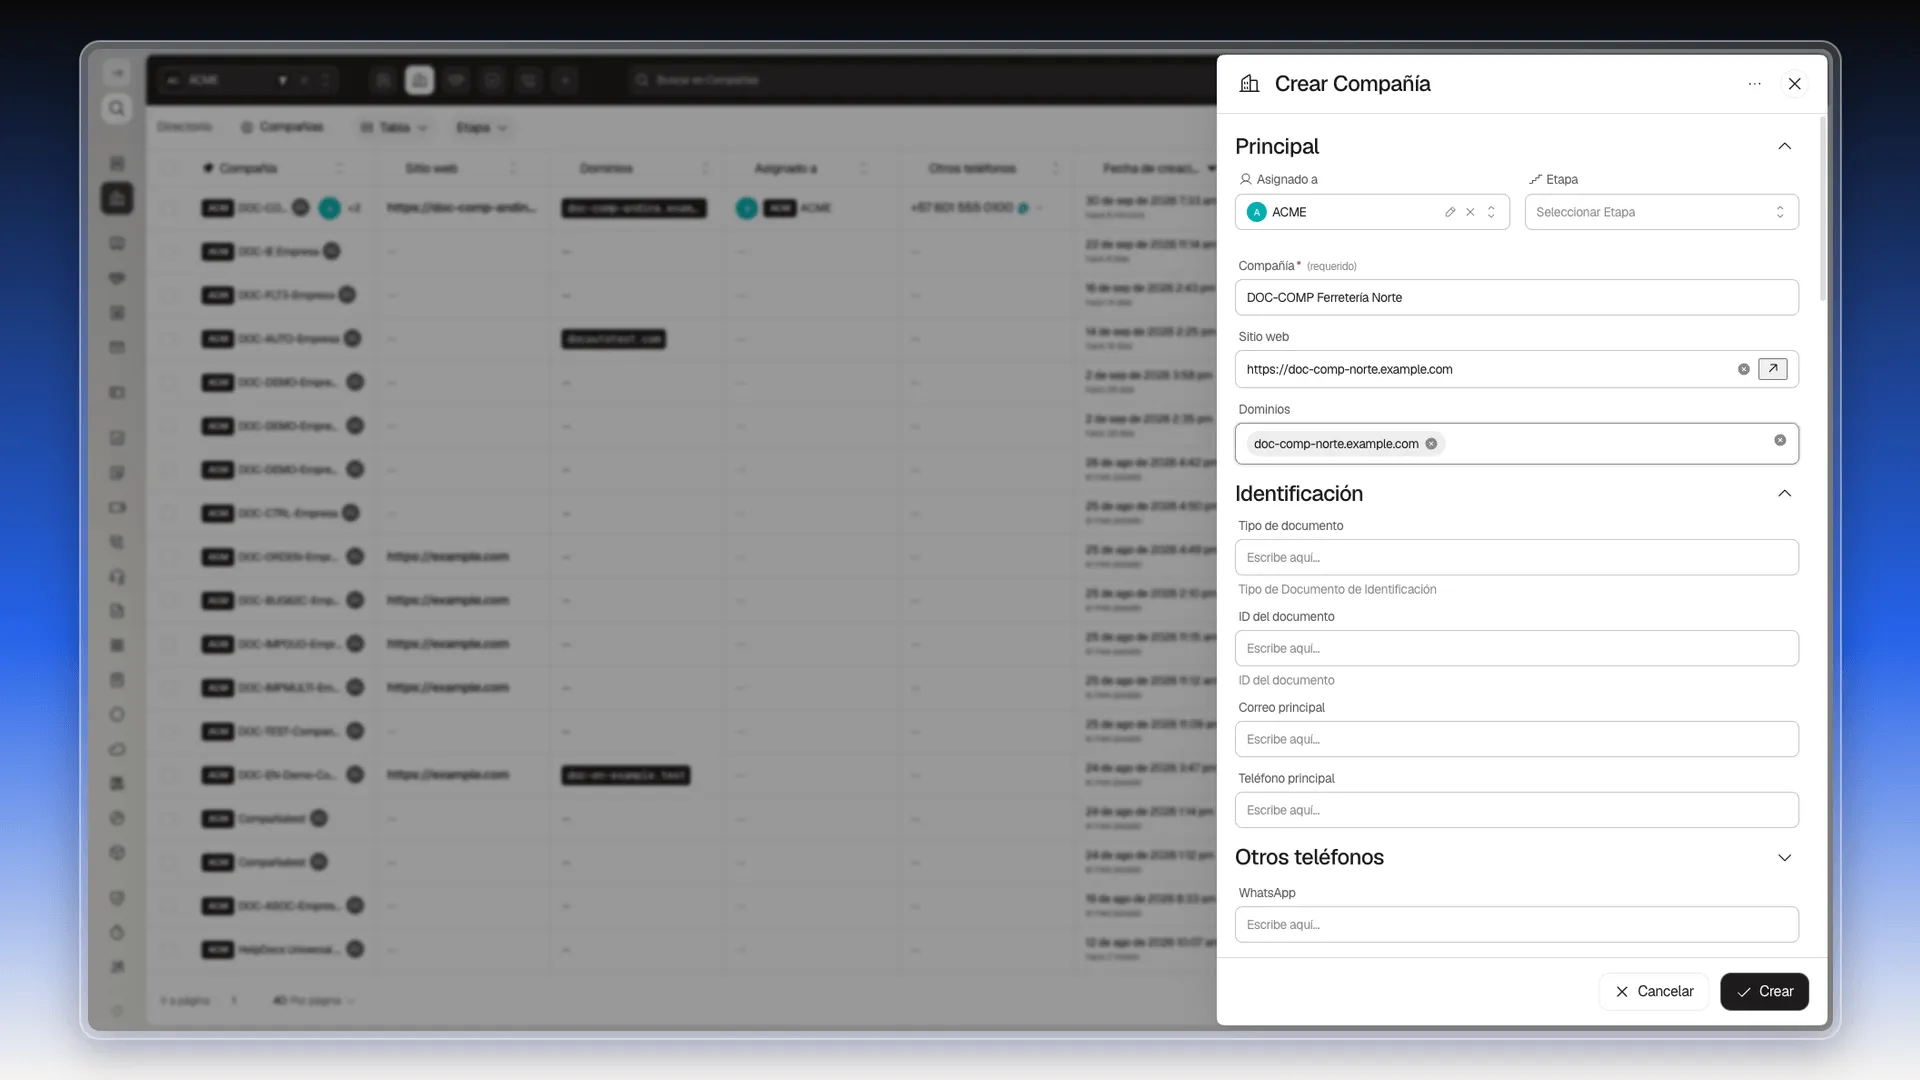Open the Seleccionar Etapa dropdown
This screenshot has width=1920, height=1080.
click(x=1661, y=212)
